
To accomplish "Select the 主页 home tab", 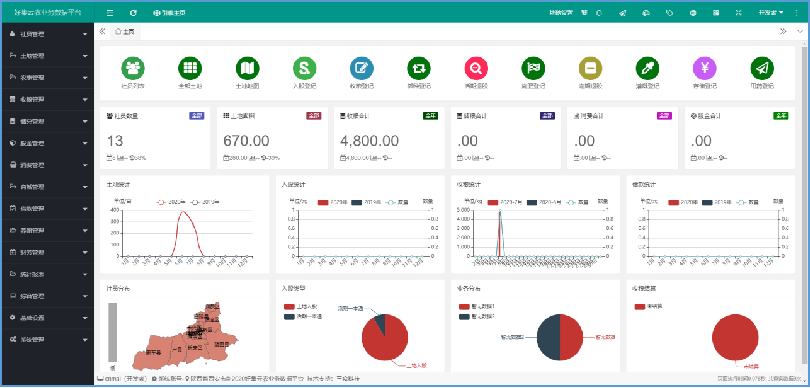I will point(126,32).
